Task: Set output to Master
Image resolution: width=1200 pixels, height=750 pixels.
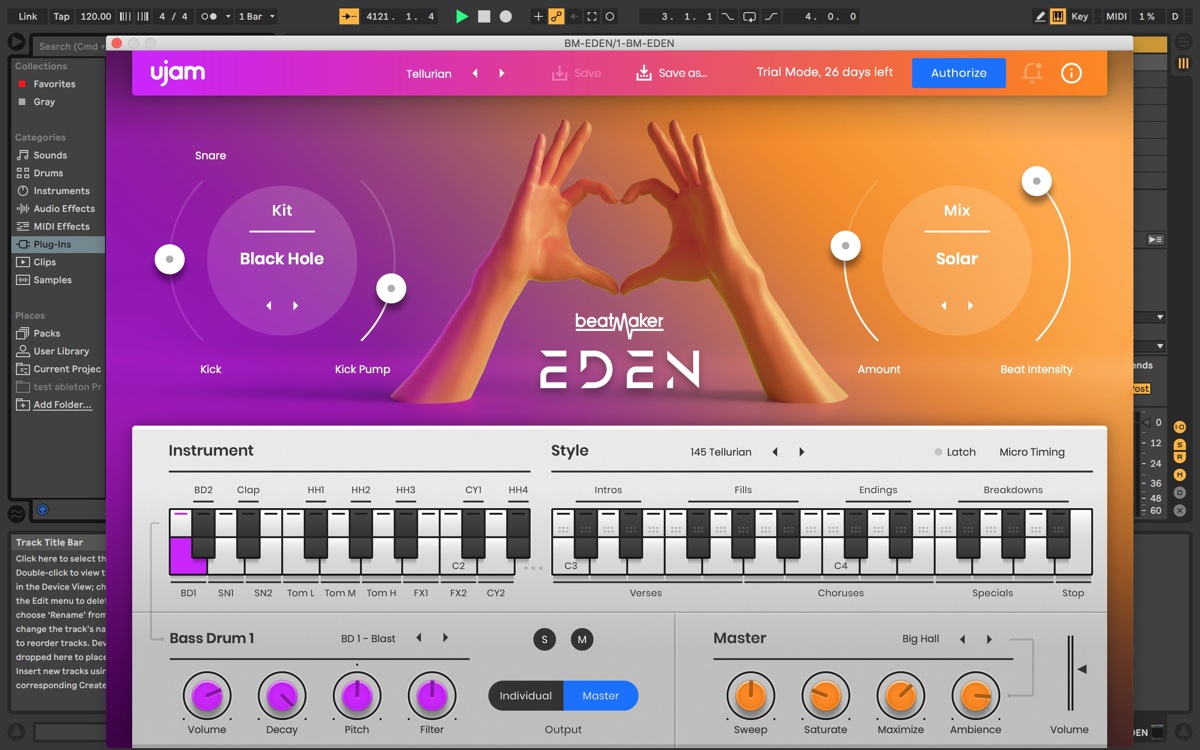Action: click(x=601, y=696)
